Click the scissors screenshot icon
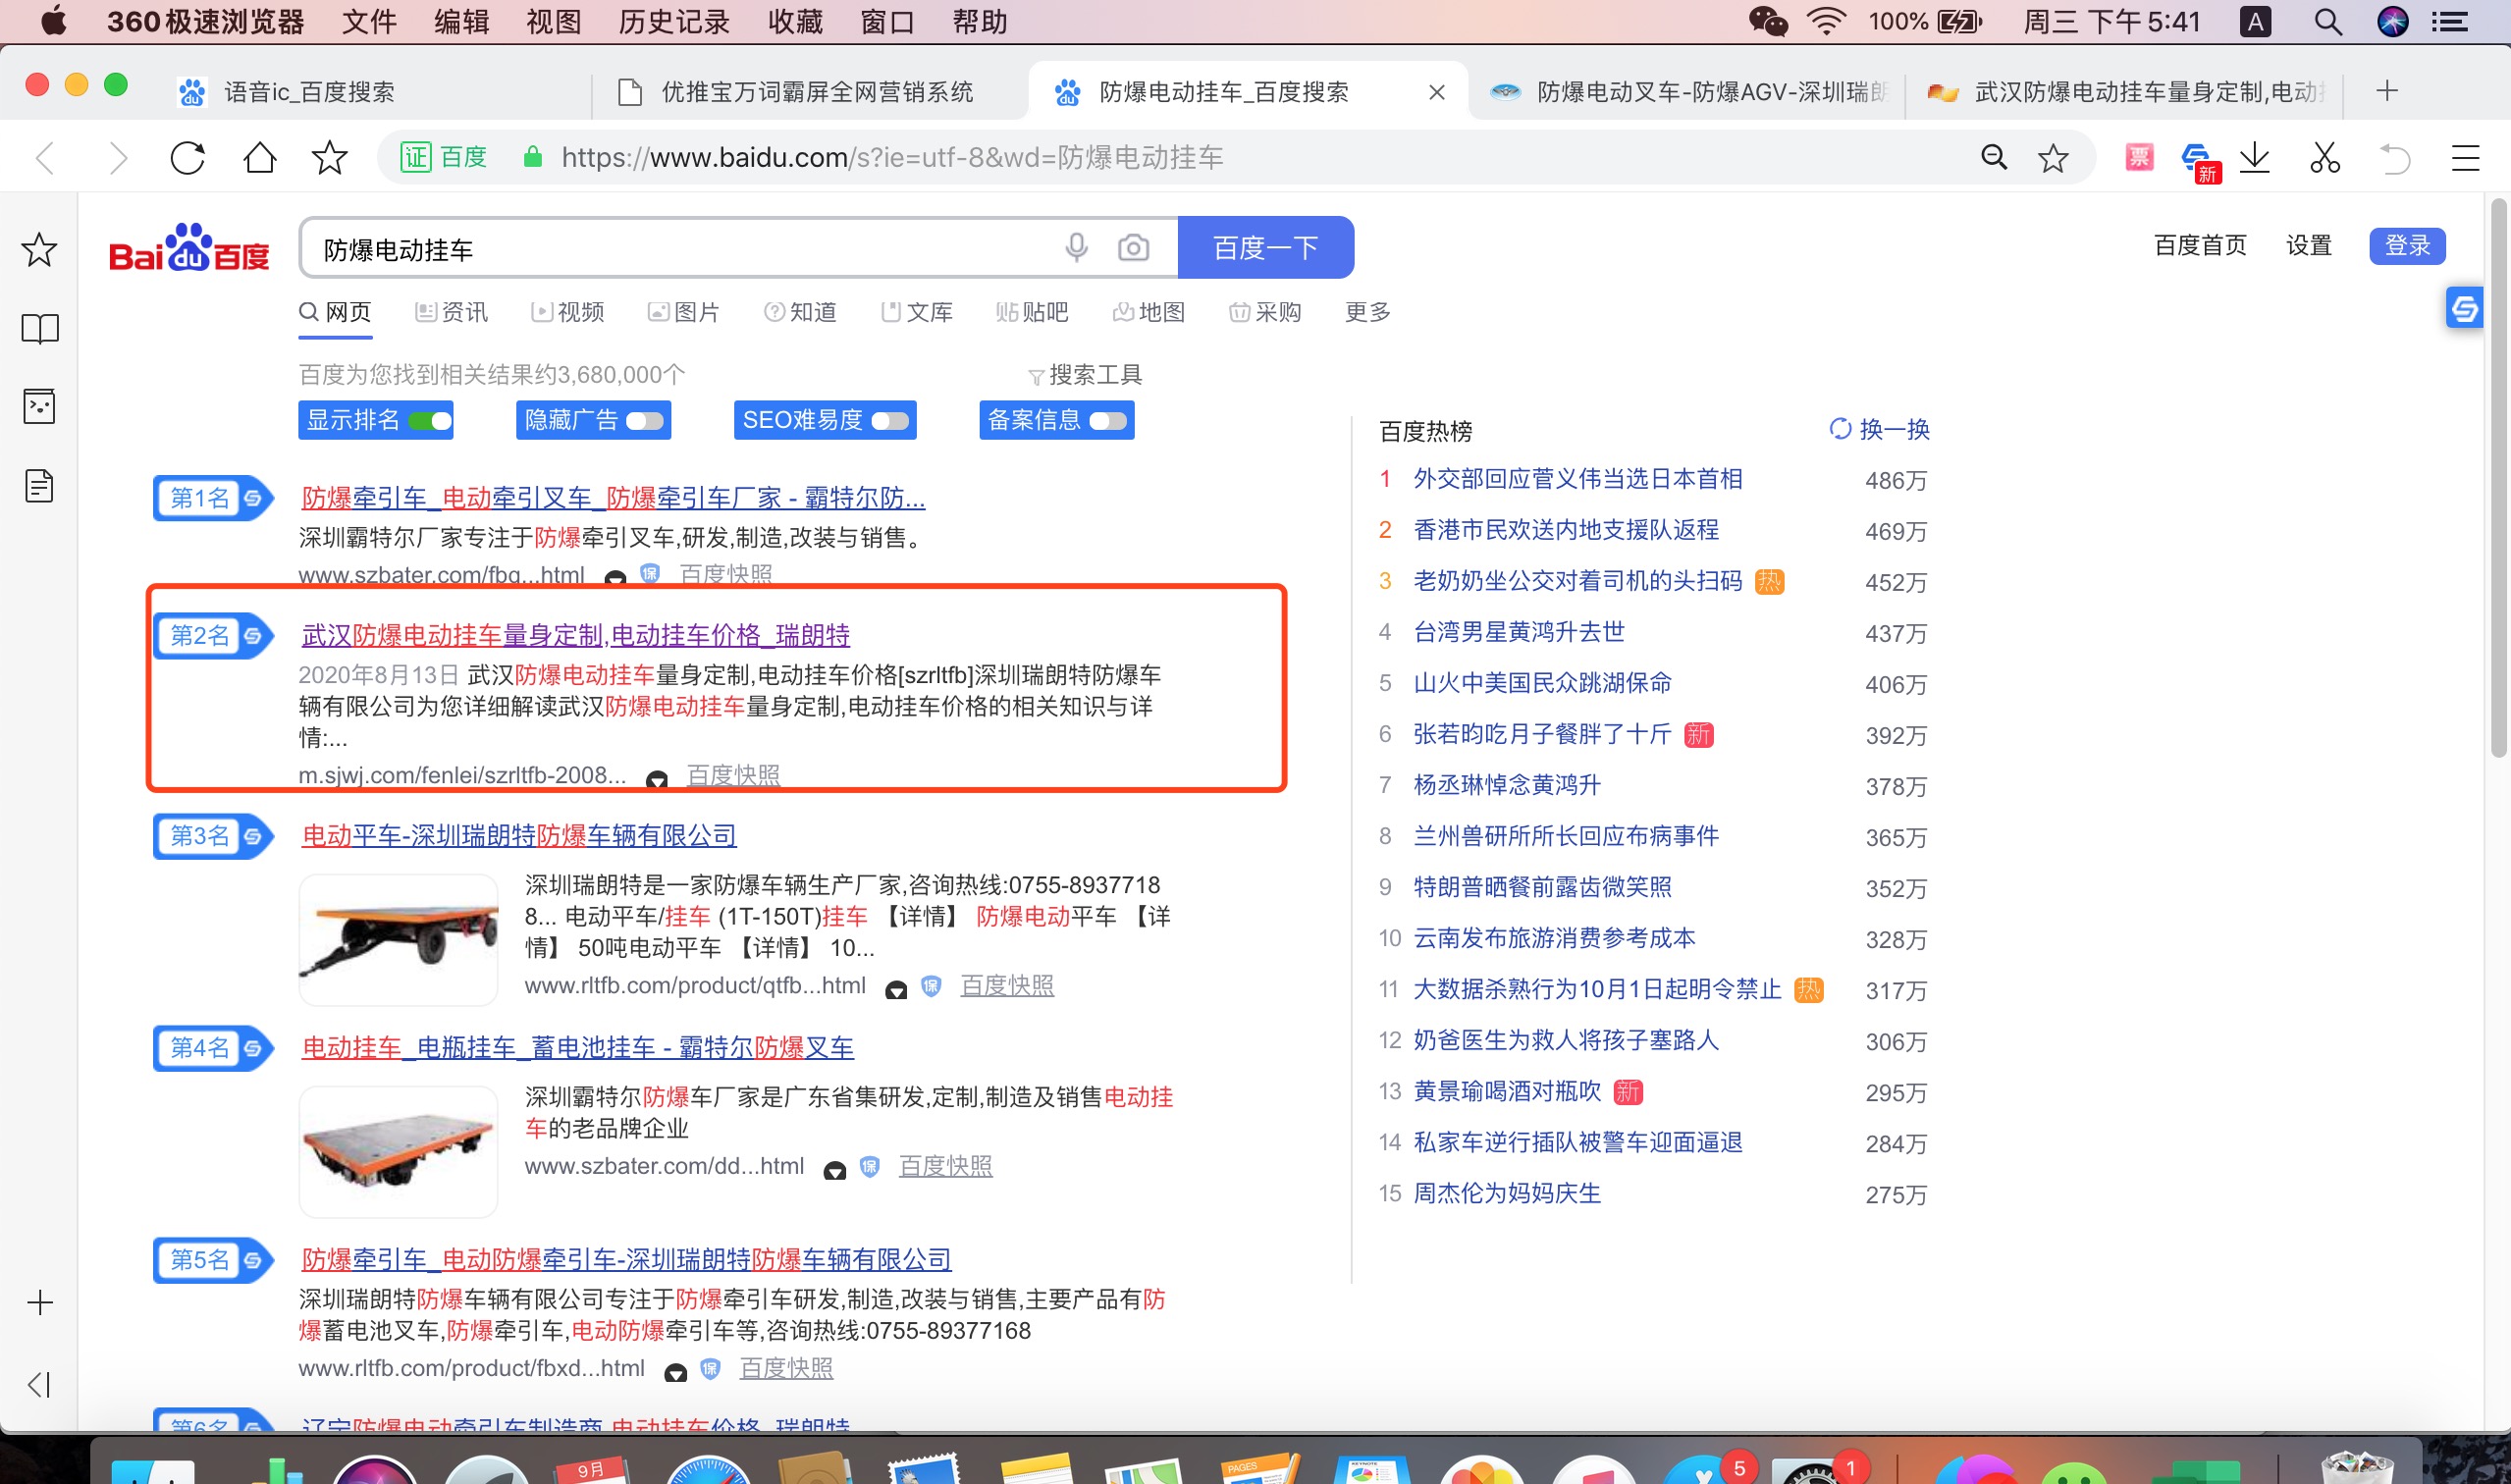Screen dimensions: 2511x1484 click(x=2325, y=157)
